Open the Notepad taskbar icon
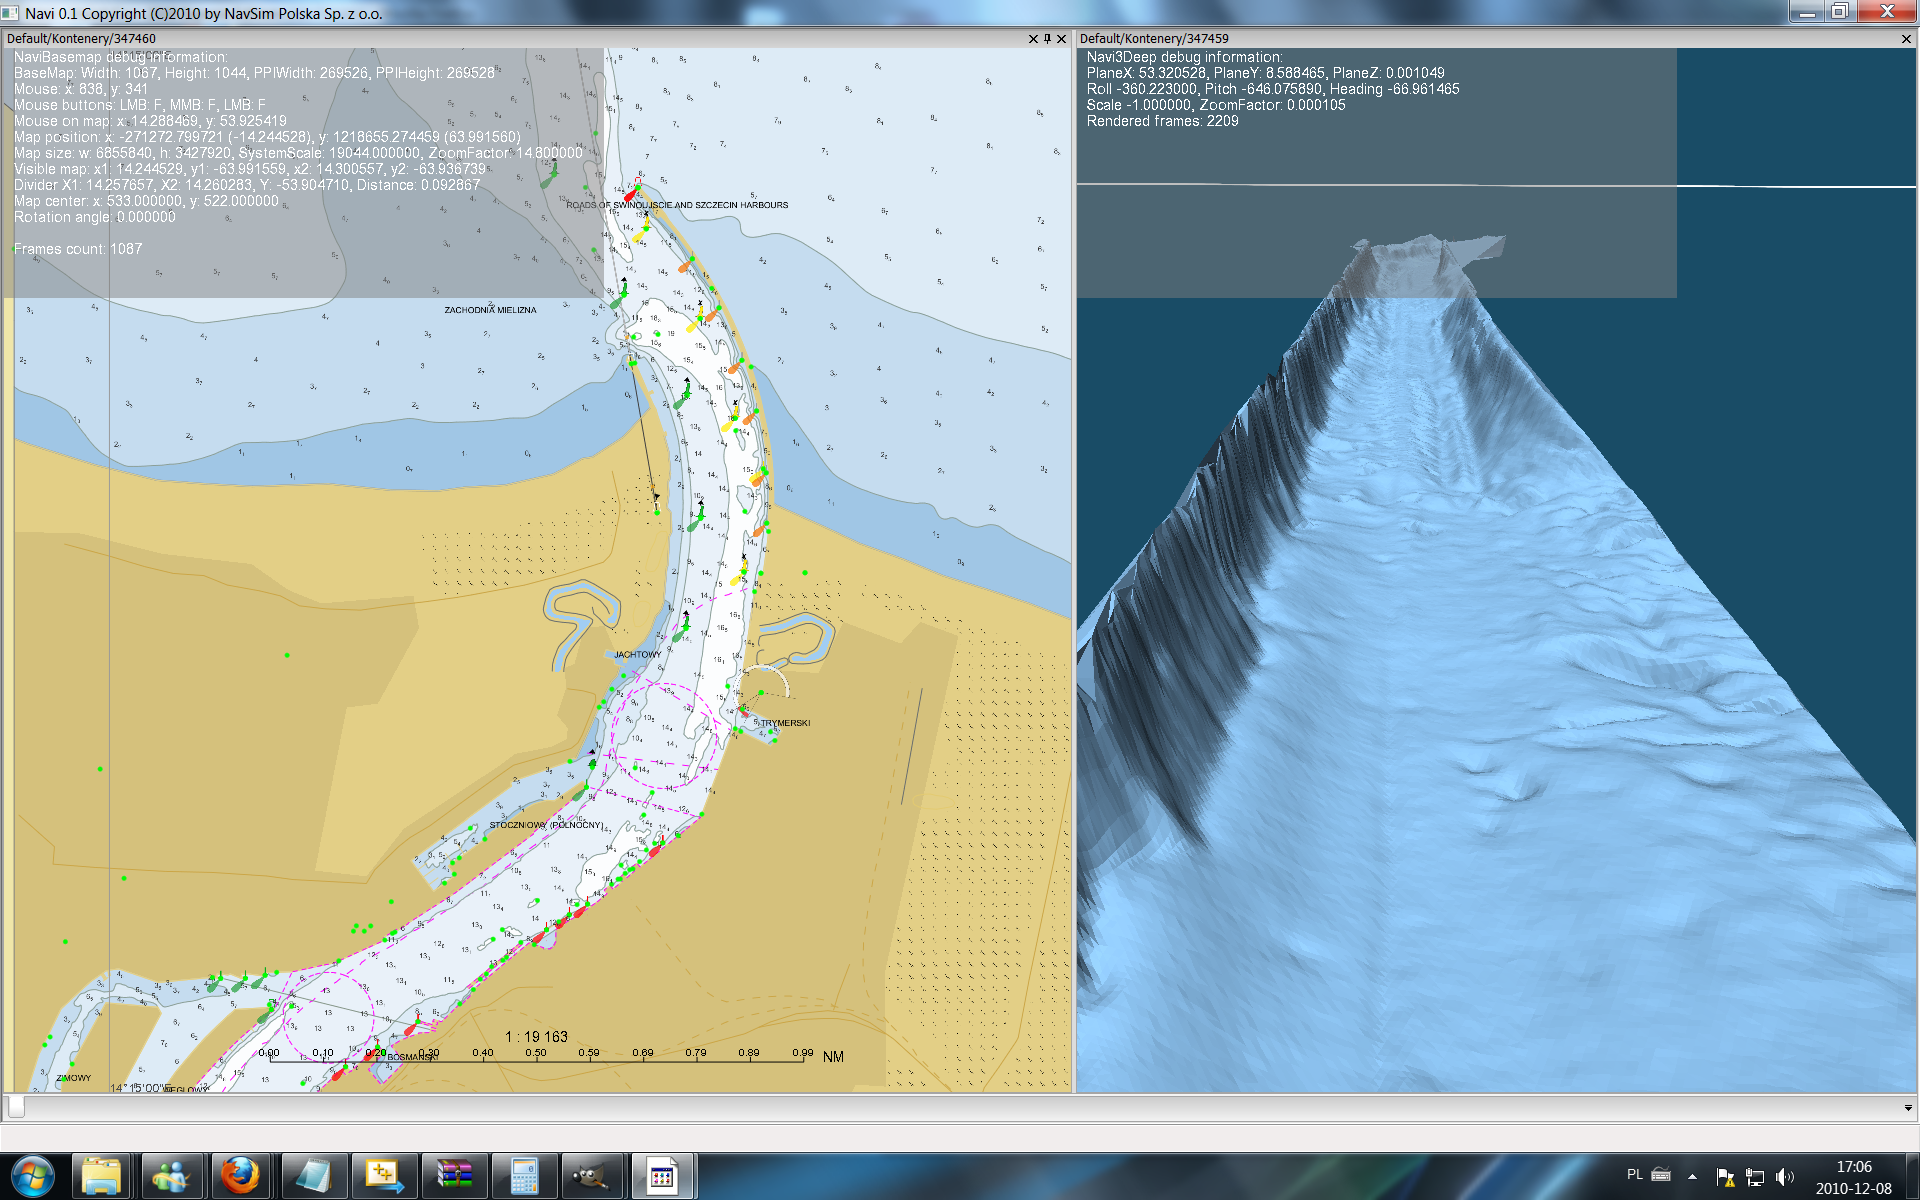This screenshot has width=1920, height=1200. 313,1176
